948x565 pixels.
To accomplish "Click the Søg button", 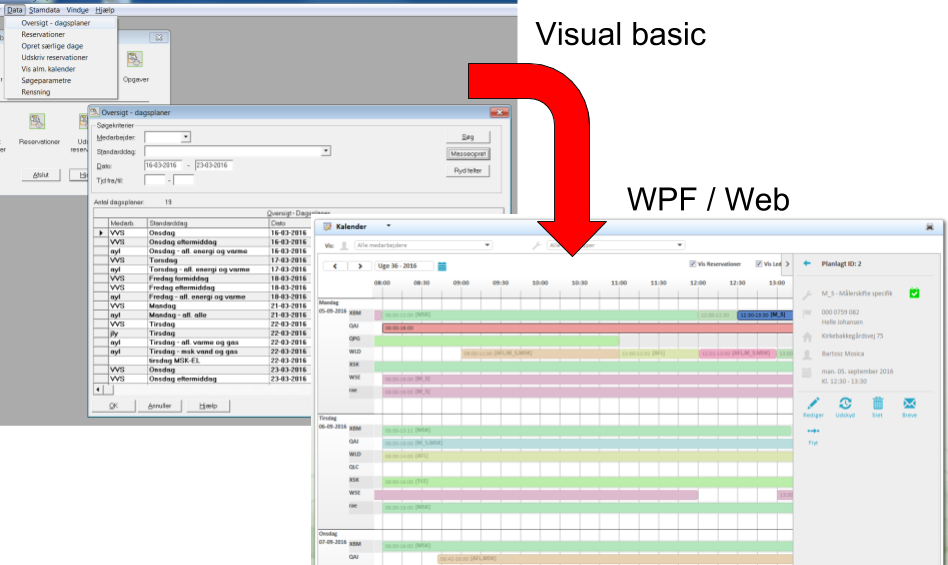I will (468, 137).
